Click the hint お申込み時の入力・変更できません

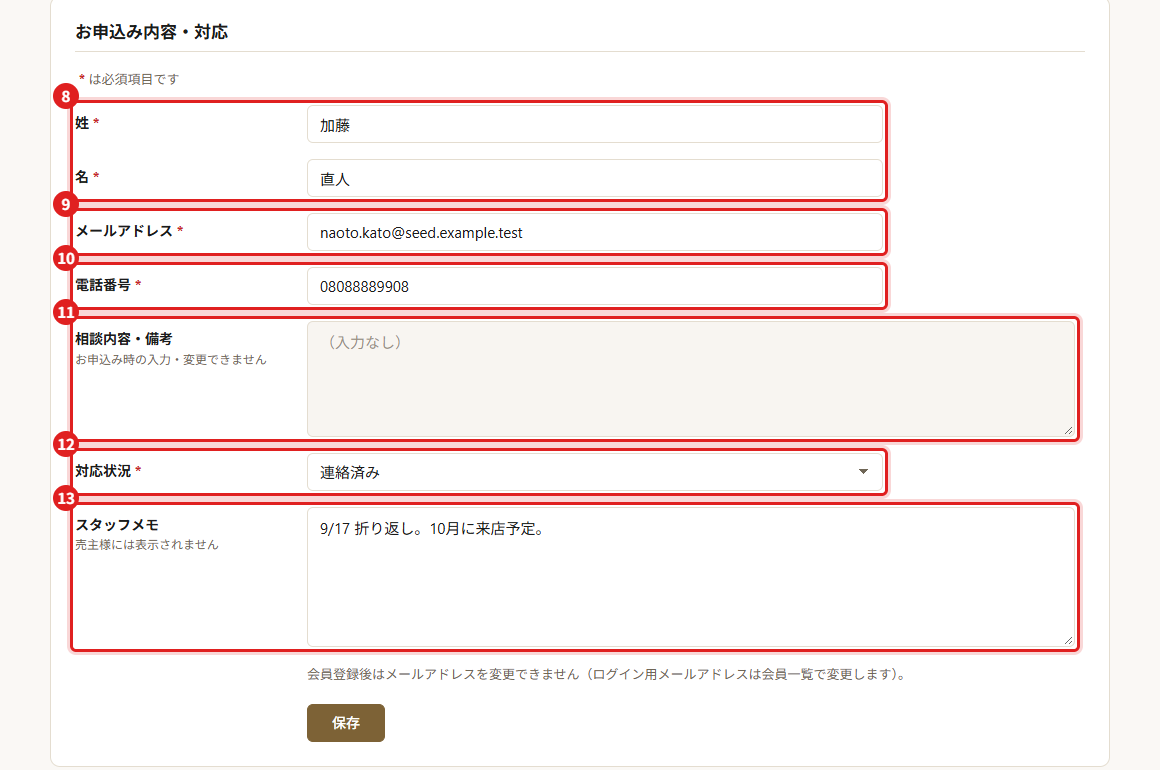[x=171, y=359]
